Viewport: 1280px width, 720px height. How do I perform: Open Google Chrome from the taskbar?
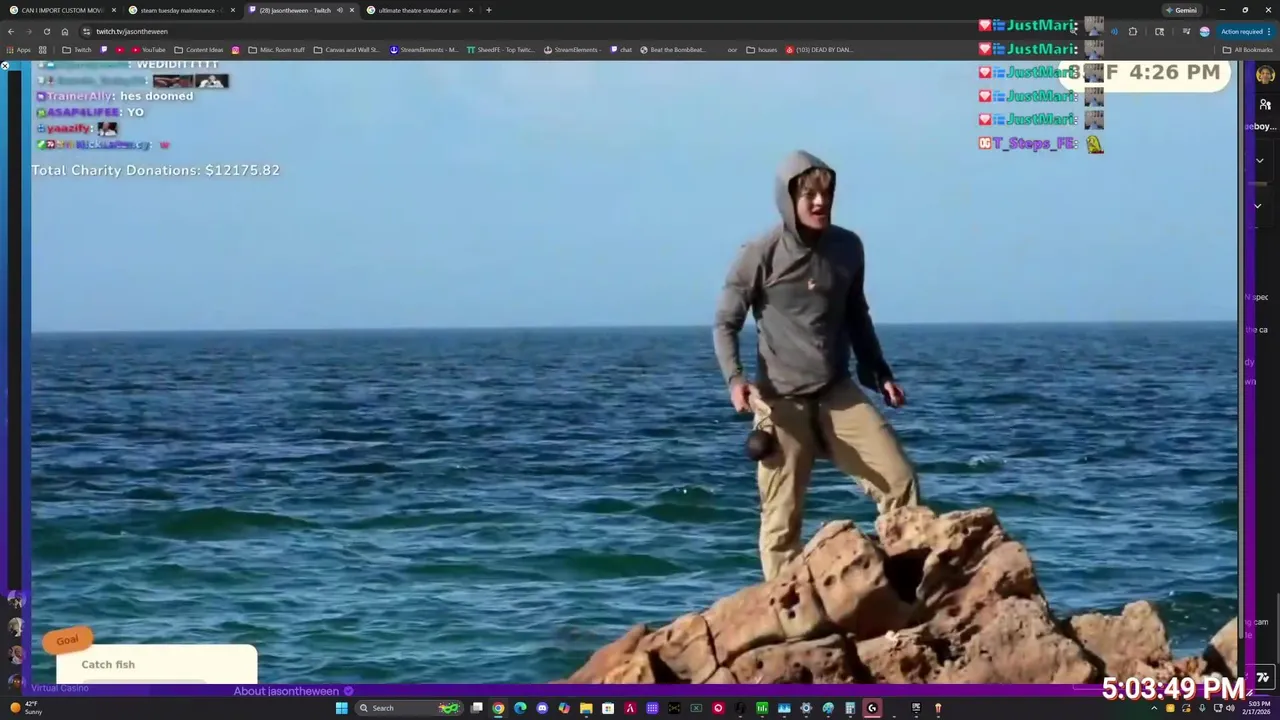point(498,708)
